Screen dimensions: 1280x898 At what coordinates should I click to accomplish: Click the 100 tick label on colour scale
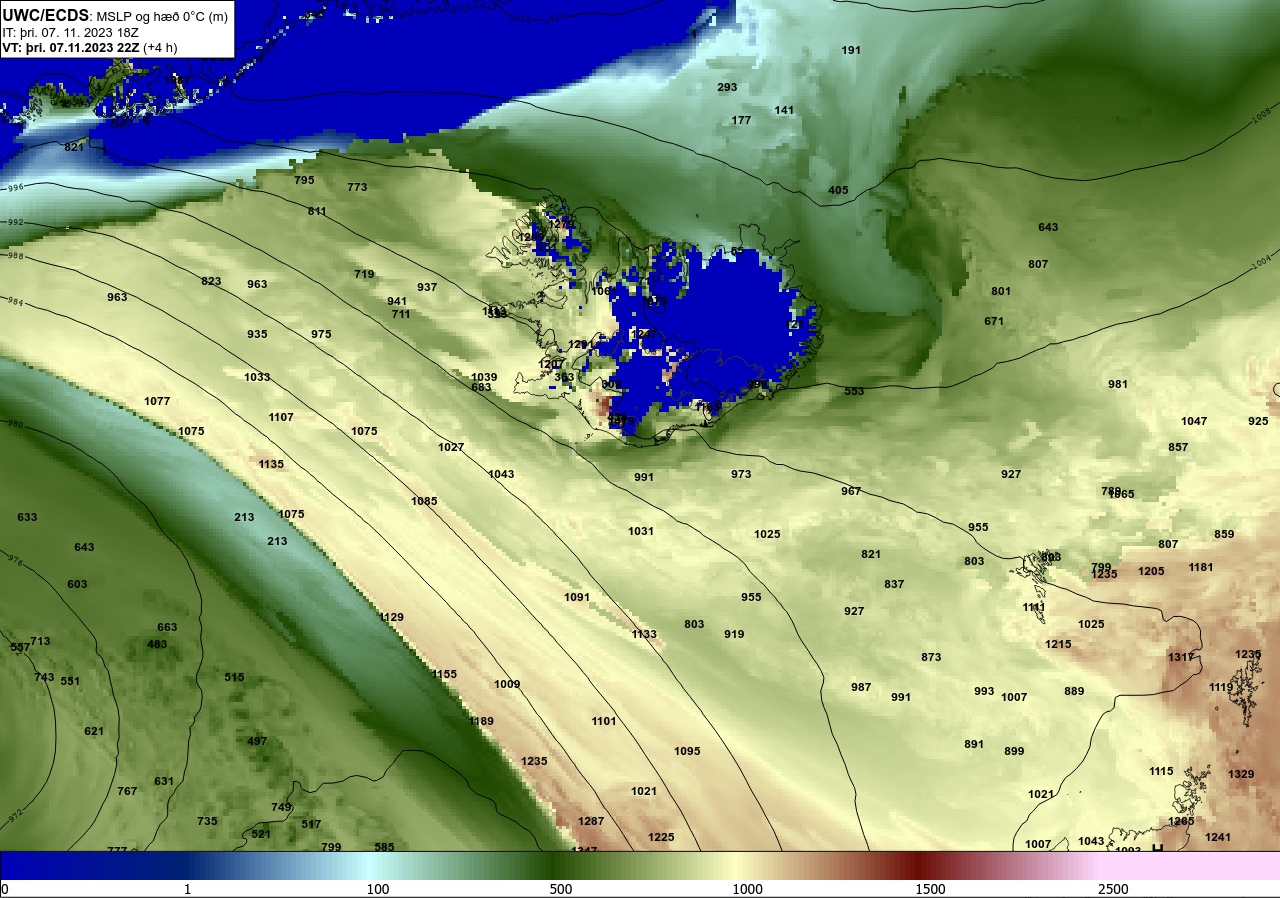click(377, 889)
